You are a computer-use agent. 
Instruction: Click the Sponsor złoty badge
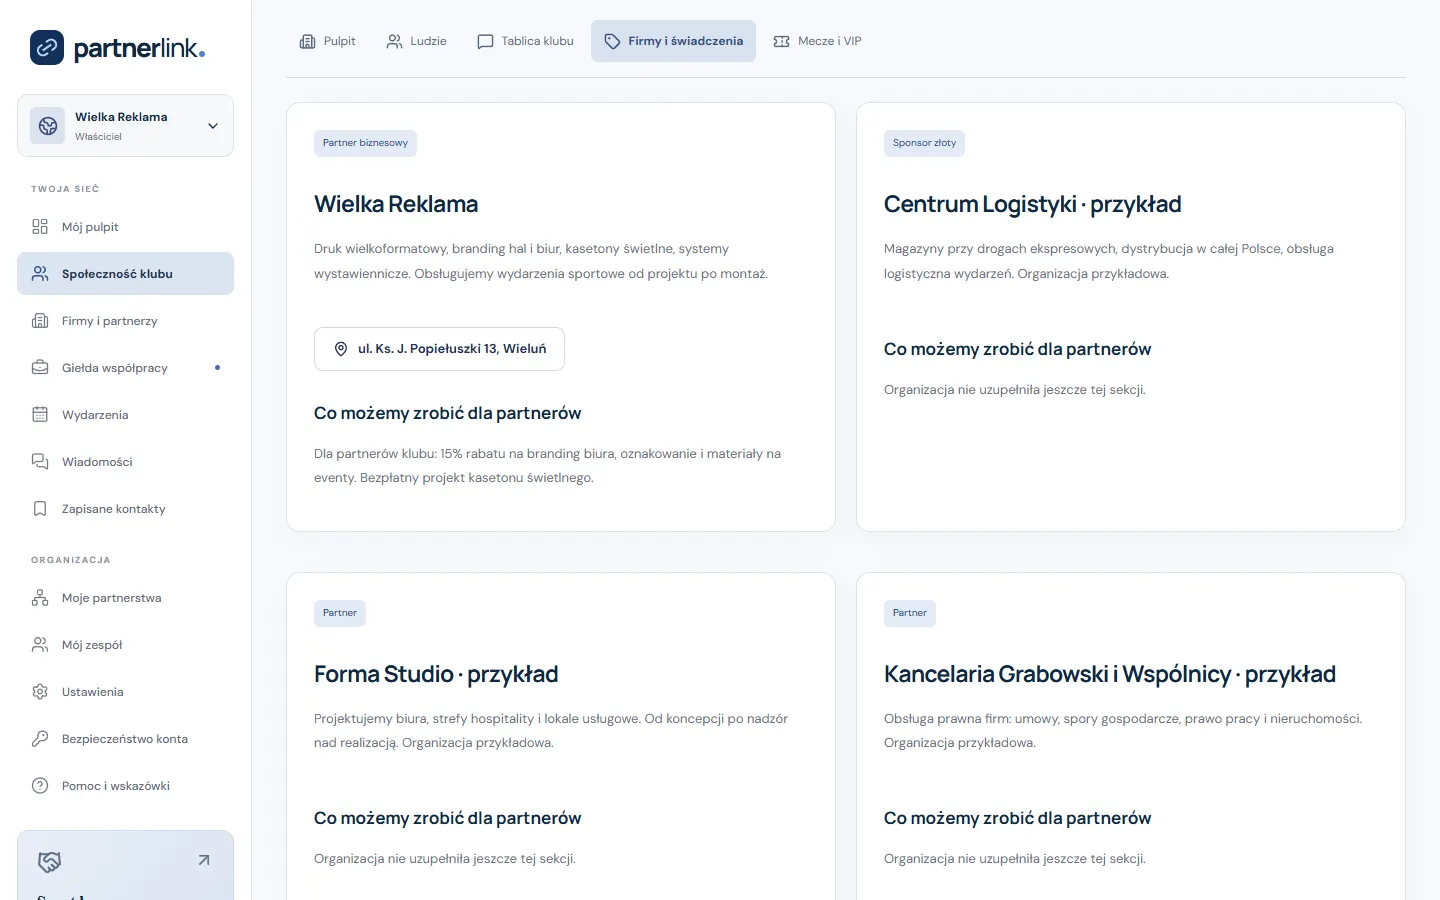pyautogui.click(x=924, y=143)
